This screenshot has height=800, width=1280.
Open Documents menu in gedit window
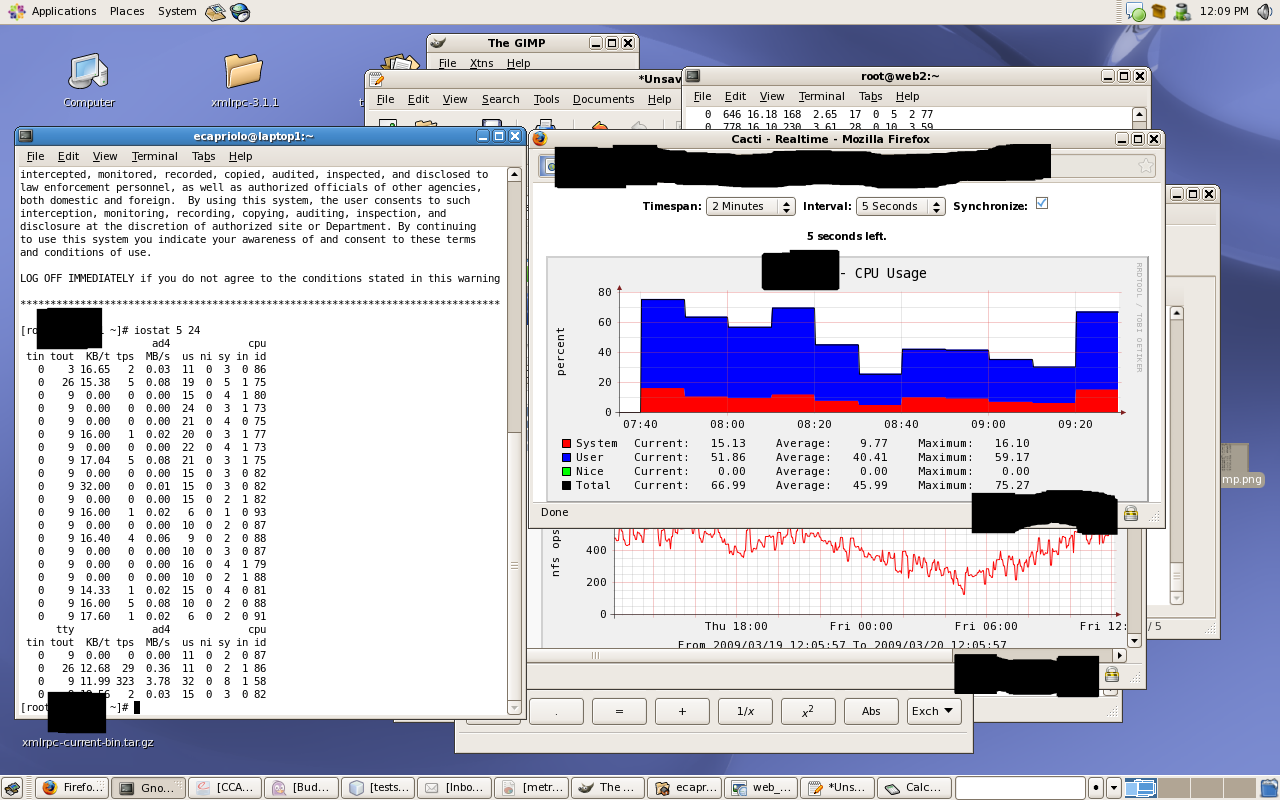point(603,99)
